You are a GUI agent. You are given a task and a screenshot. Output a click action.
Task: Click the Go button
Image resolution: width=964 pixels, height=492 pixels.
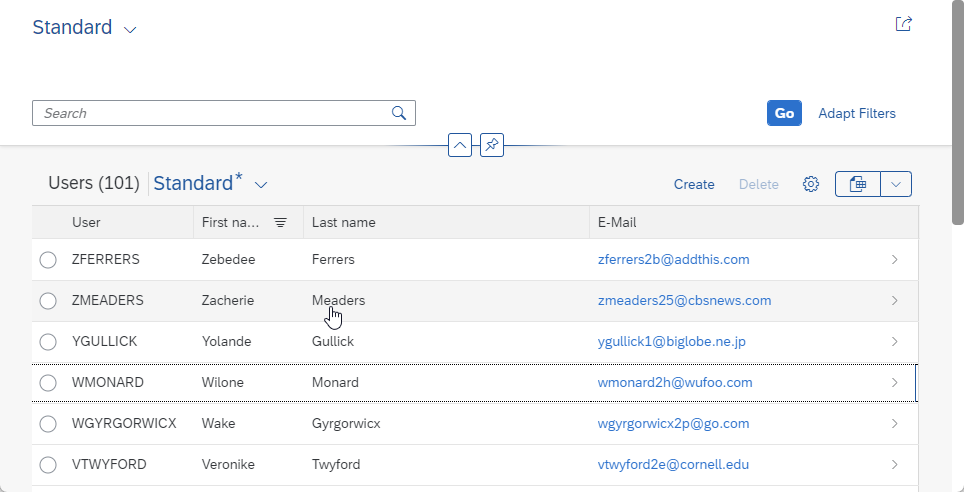point(784,113)
